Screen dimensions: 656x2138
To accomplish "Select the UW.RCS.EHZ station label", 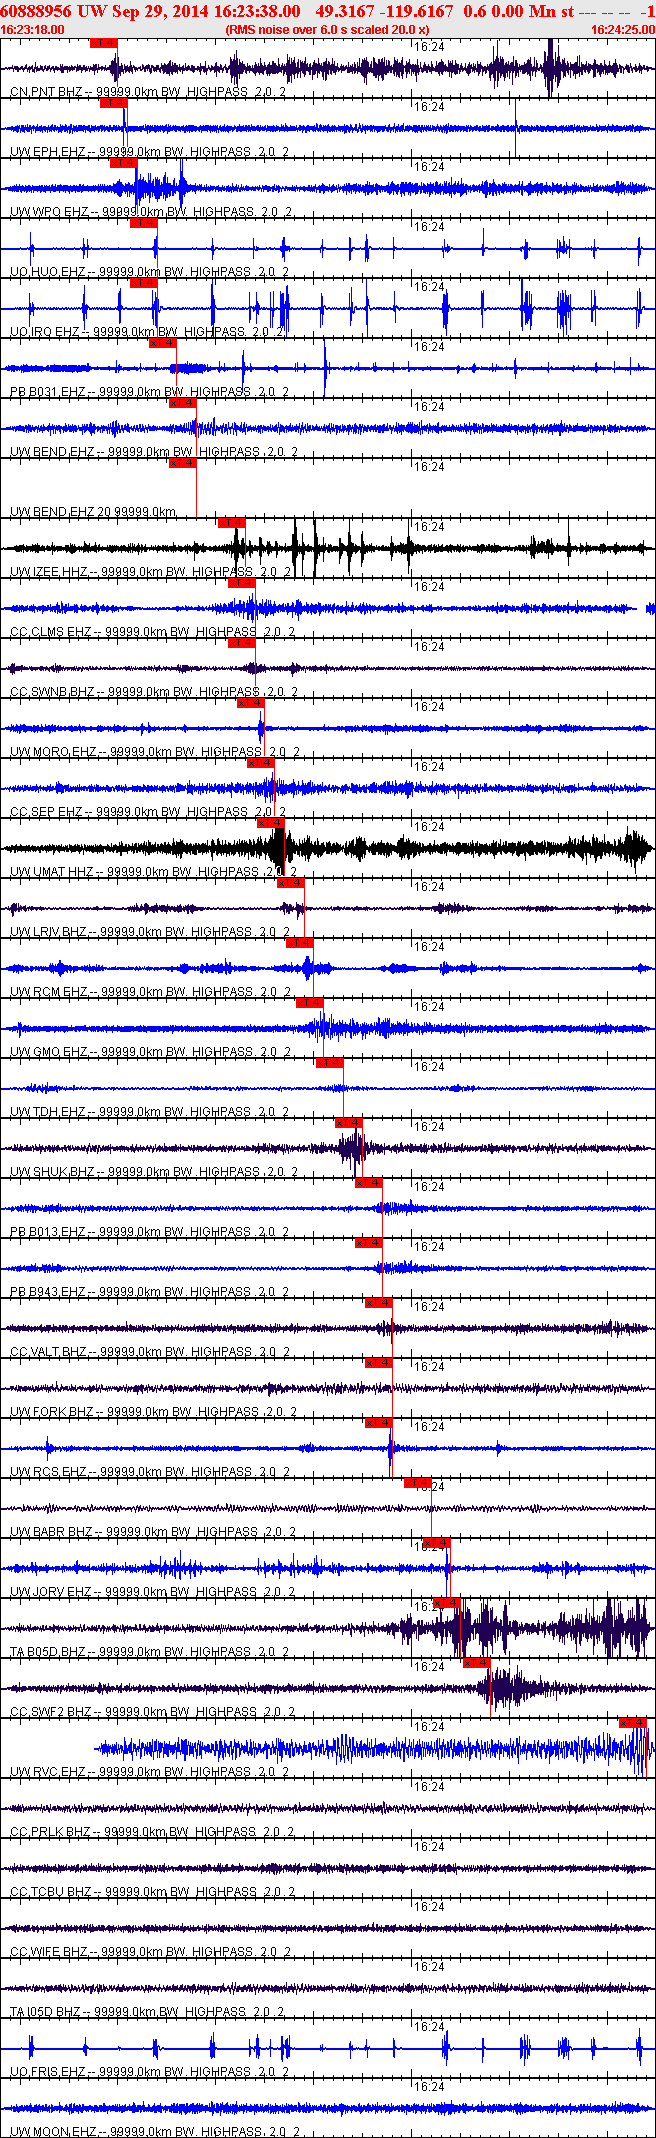I will (149, 1472).
